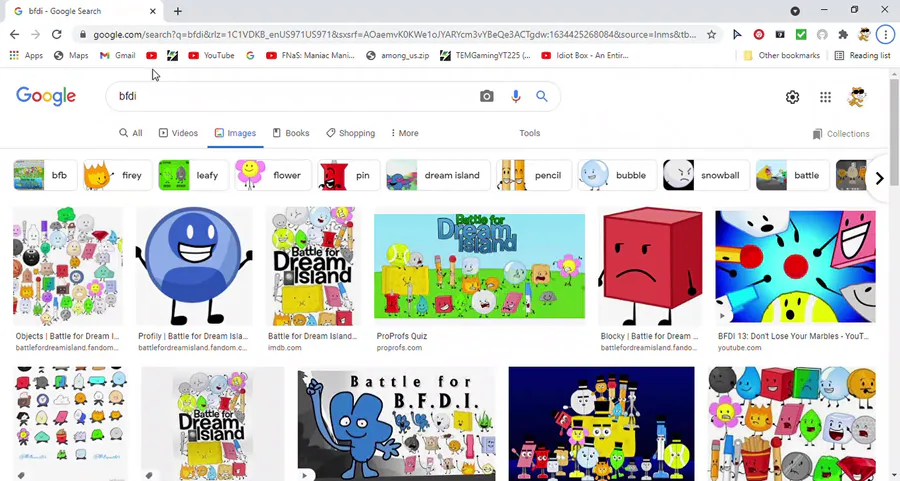Open the Profily blue ball image

194,266
